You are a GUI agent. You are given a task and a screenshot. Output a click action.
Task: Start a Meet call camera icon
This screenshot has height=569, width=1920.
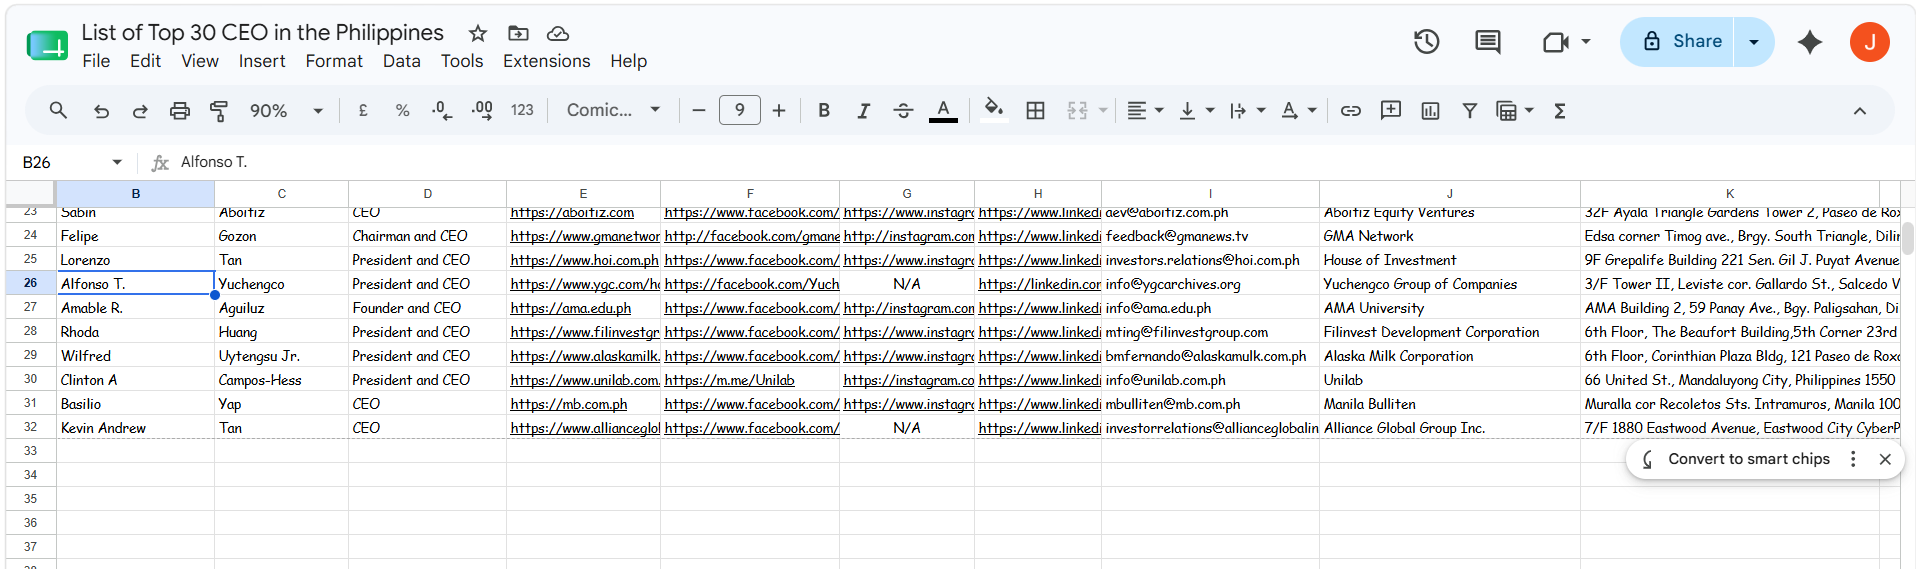click(1555, 42)
